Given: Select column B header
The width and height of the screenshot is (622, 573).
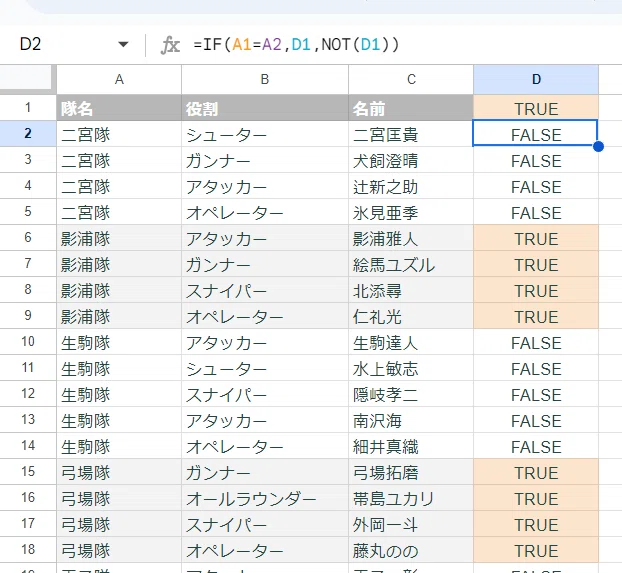Looking at the screenshot, I should pos(265,80).
